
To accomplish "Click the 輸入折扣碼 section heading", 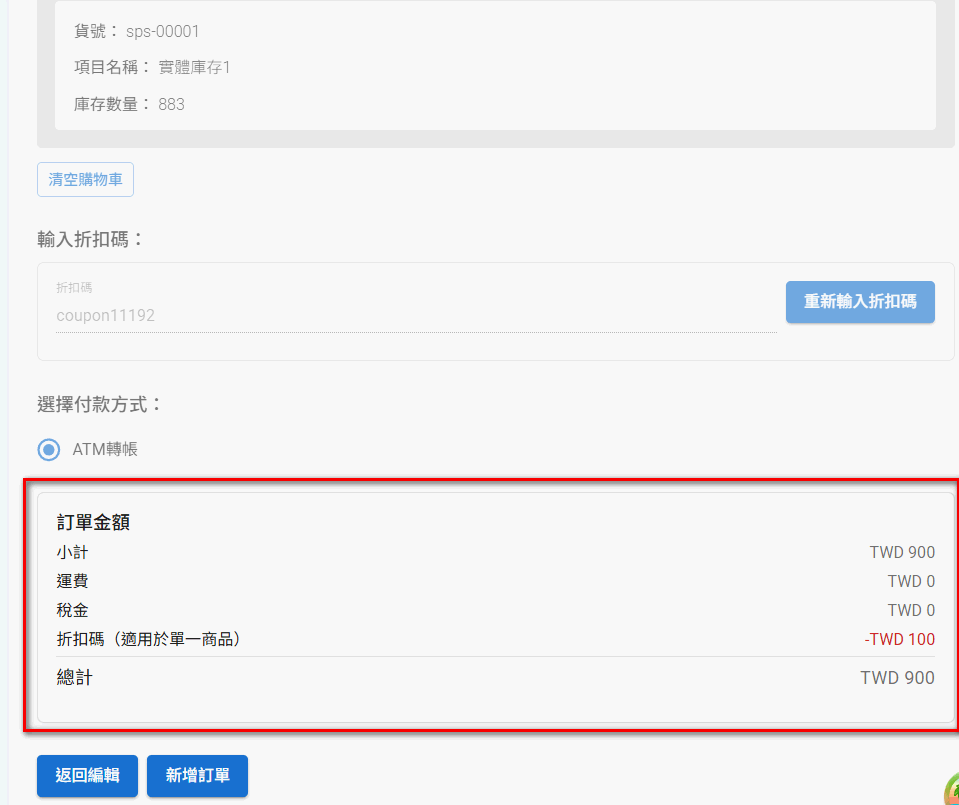I will coord(91,239).
